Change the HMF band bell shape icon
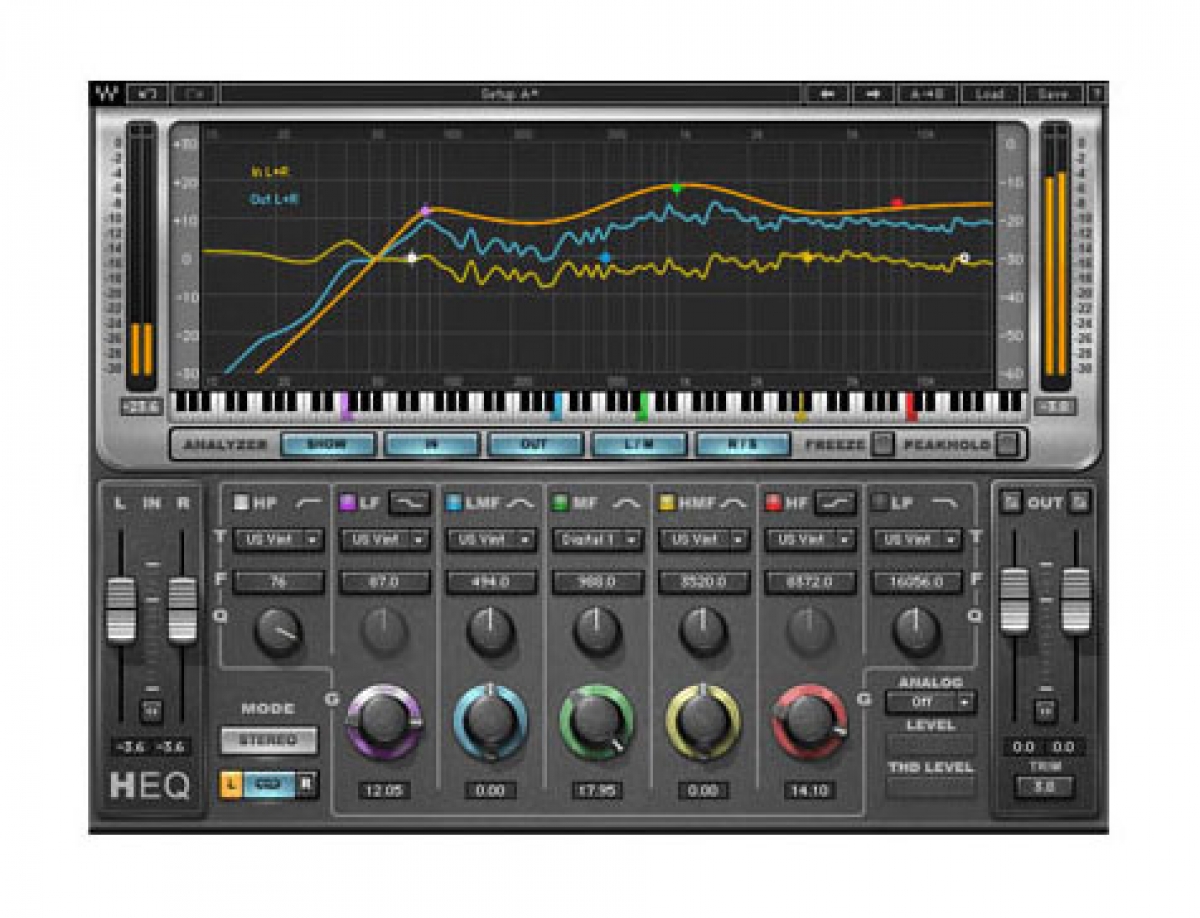The width and height of the screenshot is (1200, 918). coord(733,504)
